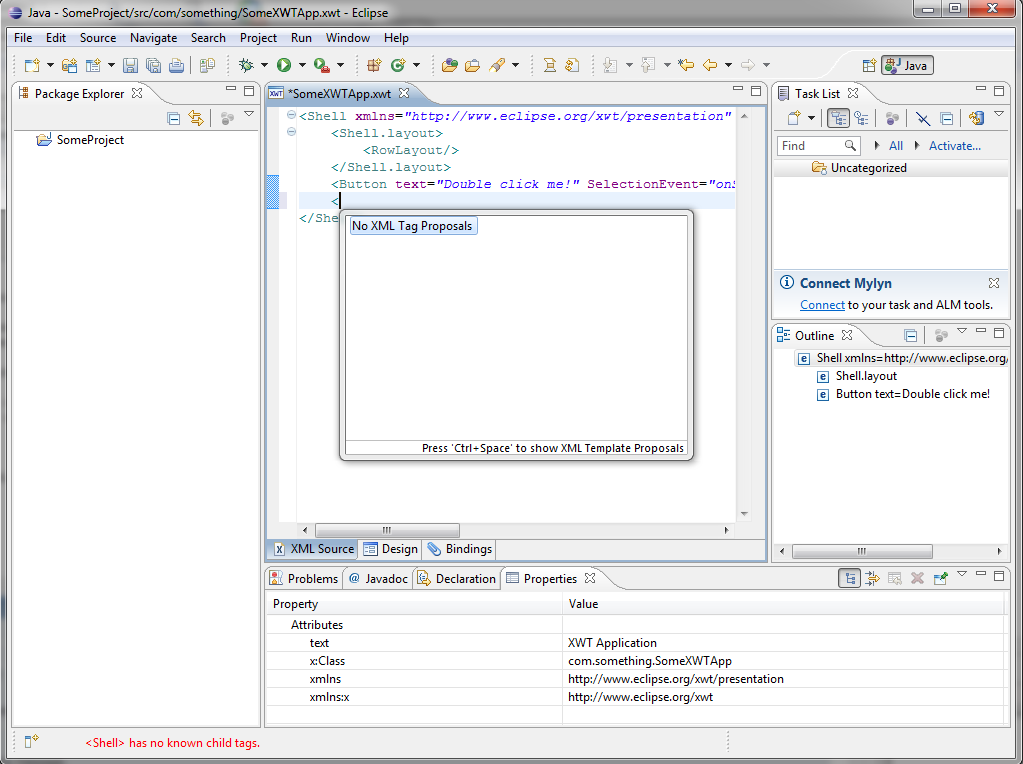Image resolution: width=1023 pixels, height=764 pixels.
Task: Click the Debug bug icon
Action: [x=246, y=65]
